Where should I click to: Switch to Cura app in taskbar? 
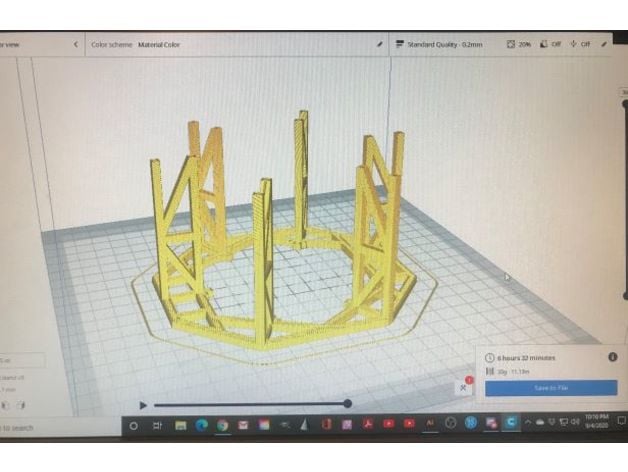point(511,422)
